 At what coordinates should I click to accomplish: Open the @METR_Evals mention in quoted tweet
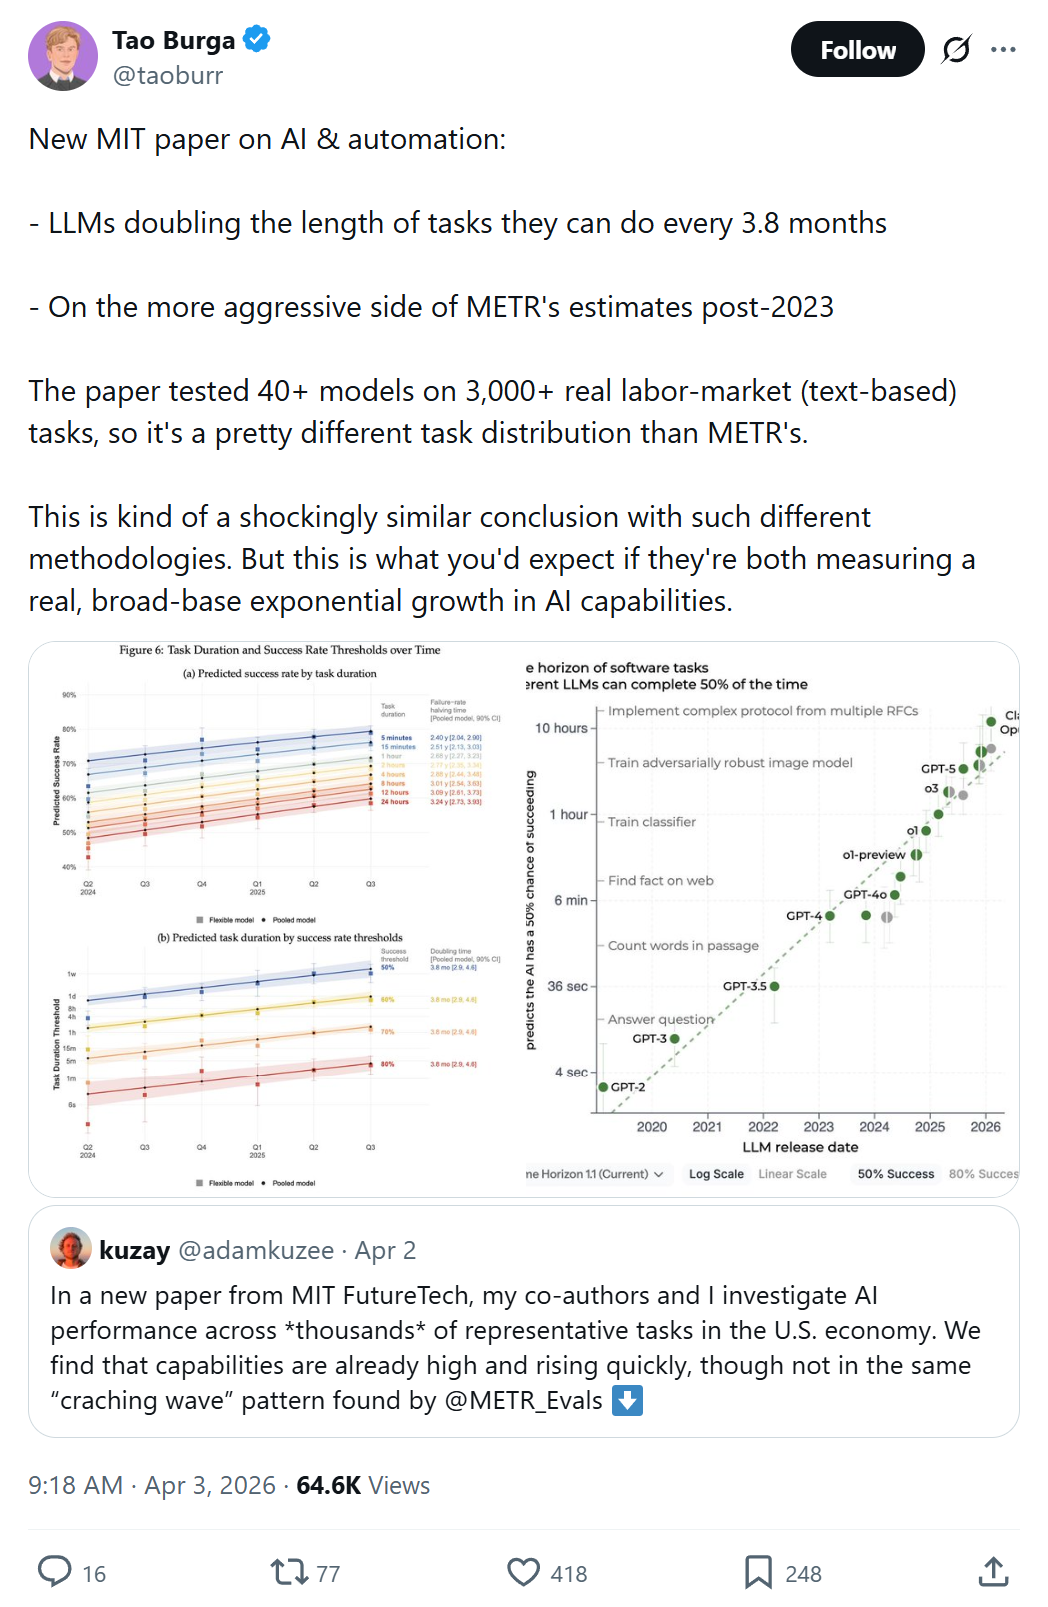(523, 1400)
